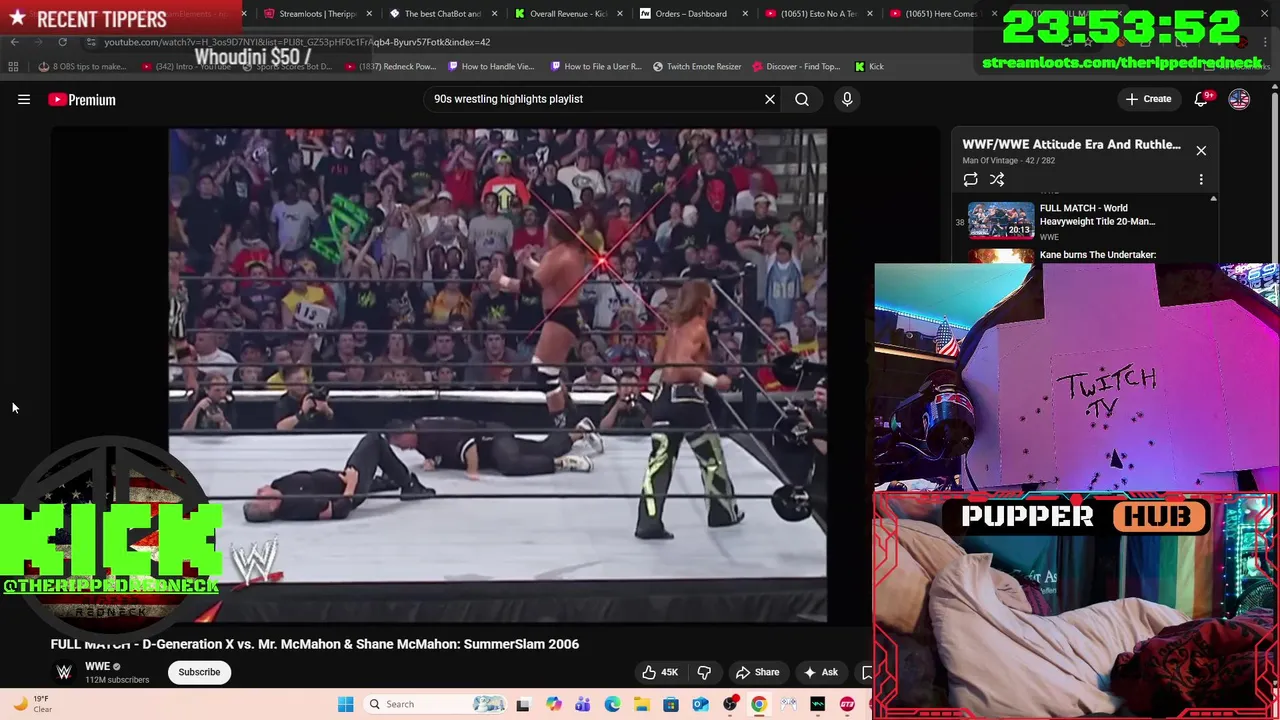Open File Explorer taskbar icon
The image size is (1280, 720).
641,704
